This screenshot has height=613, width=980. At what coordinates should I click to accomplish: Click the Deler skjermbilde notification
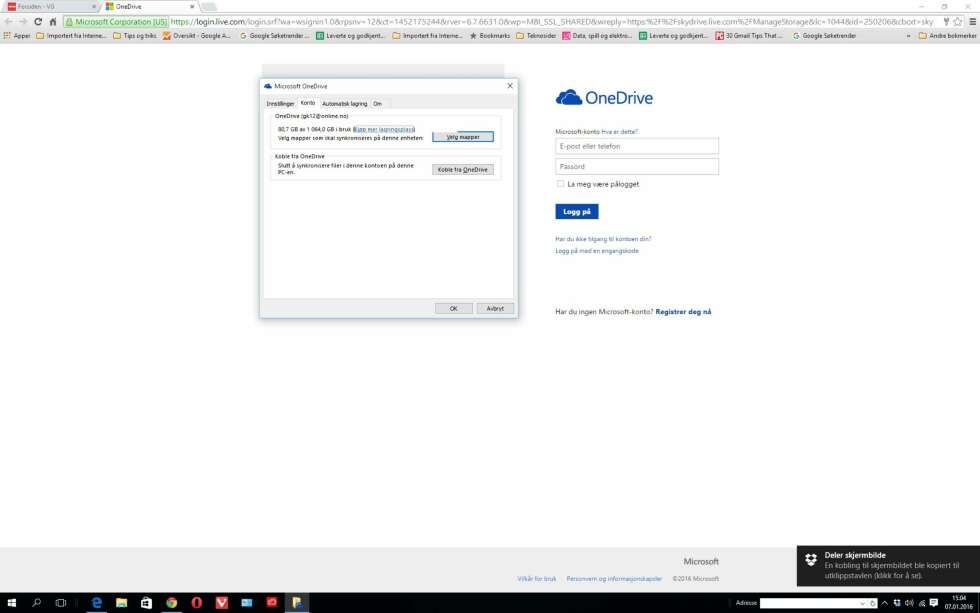pyautogui.click(x=888, y=566)
